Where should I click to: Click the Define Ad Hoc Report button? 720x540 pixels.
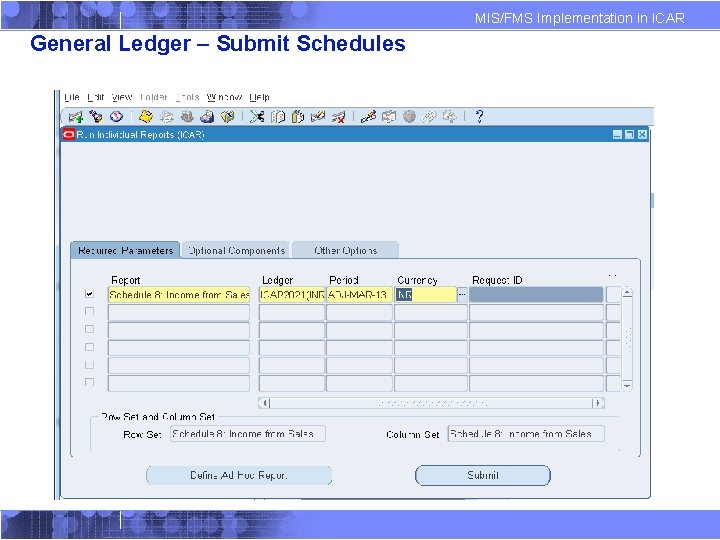click(239, 475)
